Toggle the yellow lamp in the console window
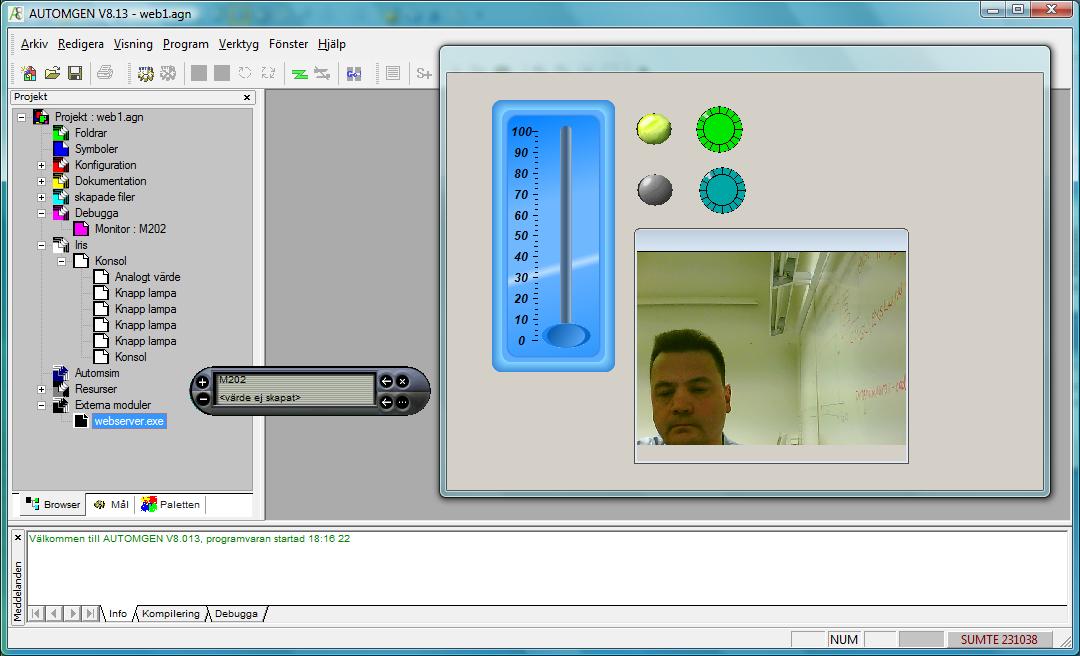Viewport: 1080px width, 656px height. [654, 128]
